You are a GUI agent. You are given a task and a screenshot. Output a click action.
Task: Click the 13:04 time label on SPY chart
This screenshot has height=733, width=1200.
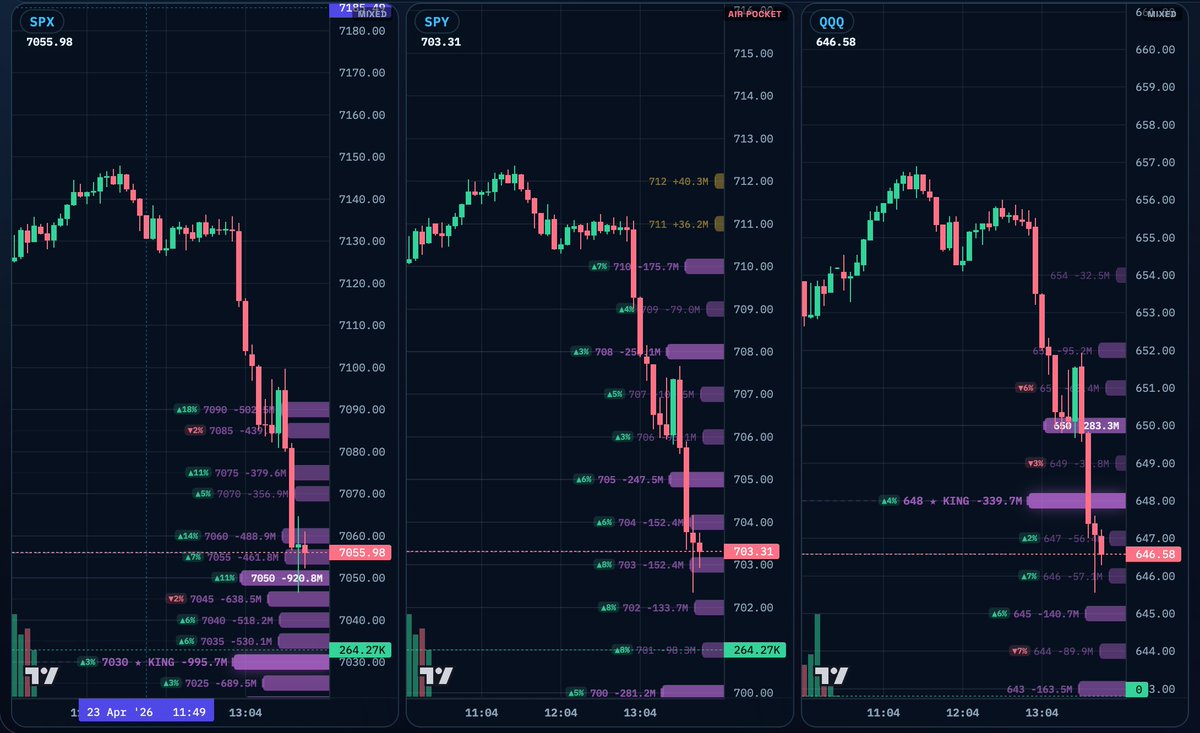[640, 713]
